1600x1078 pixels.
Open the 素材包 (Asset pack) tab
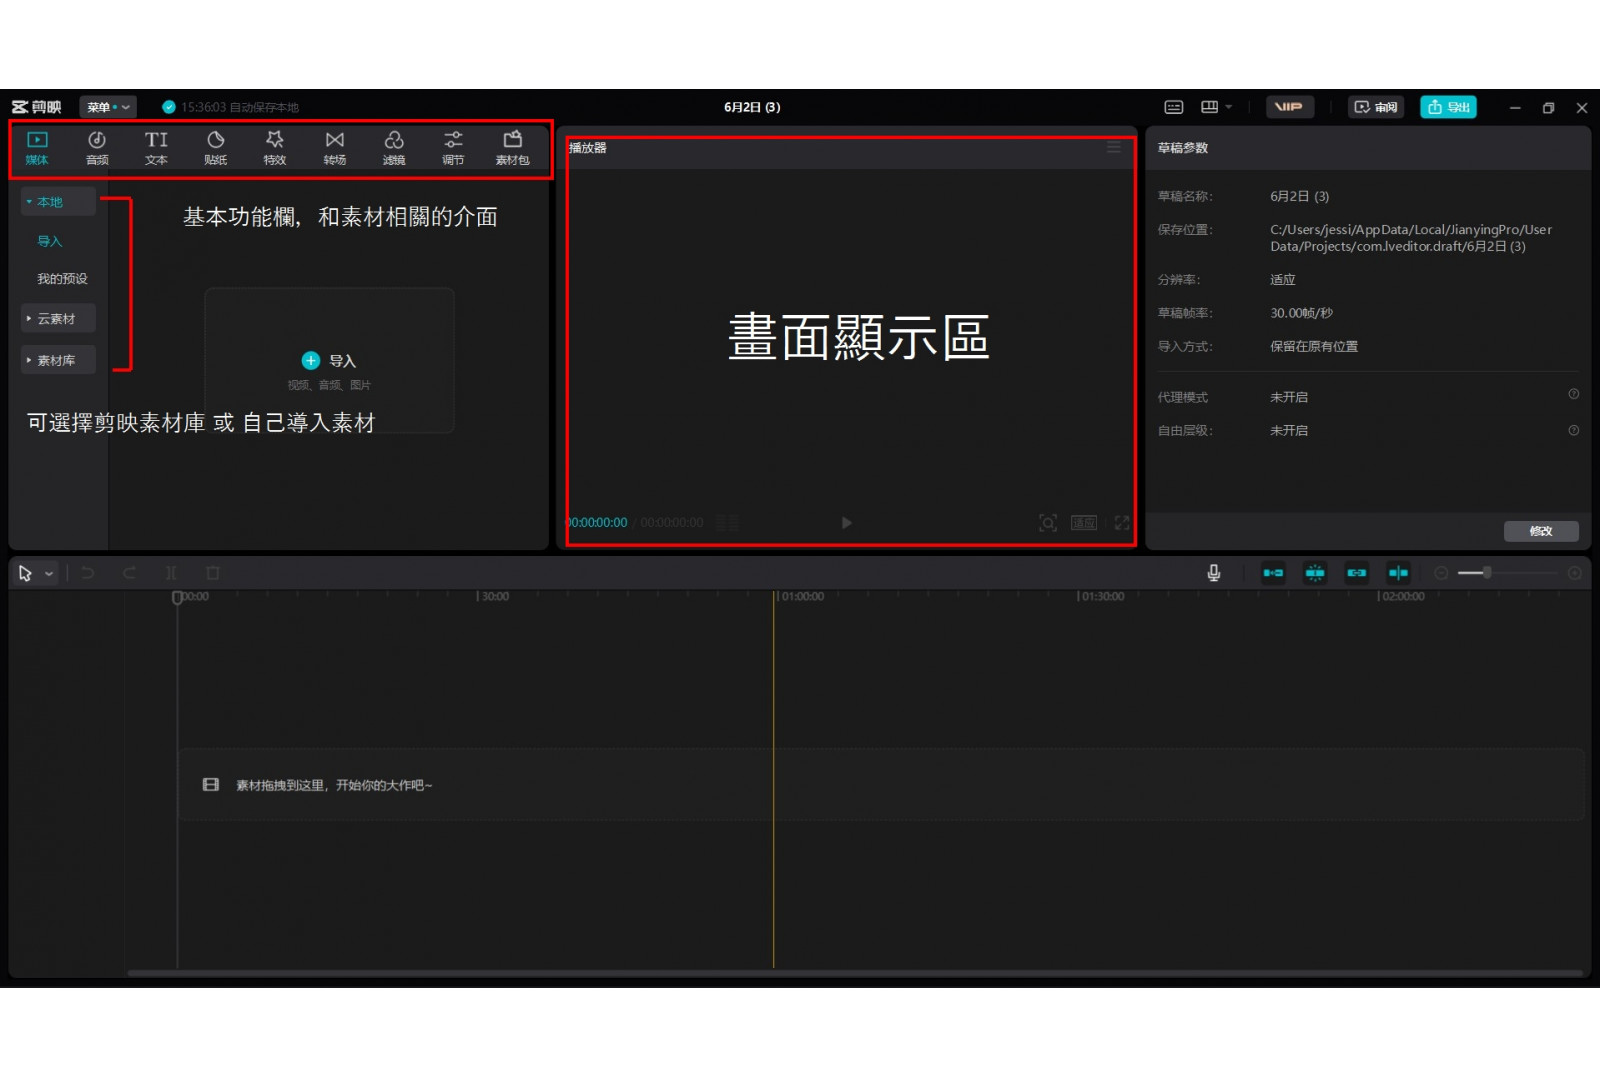[513, 148]
